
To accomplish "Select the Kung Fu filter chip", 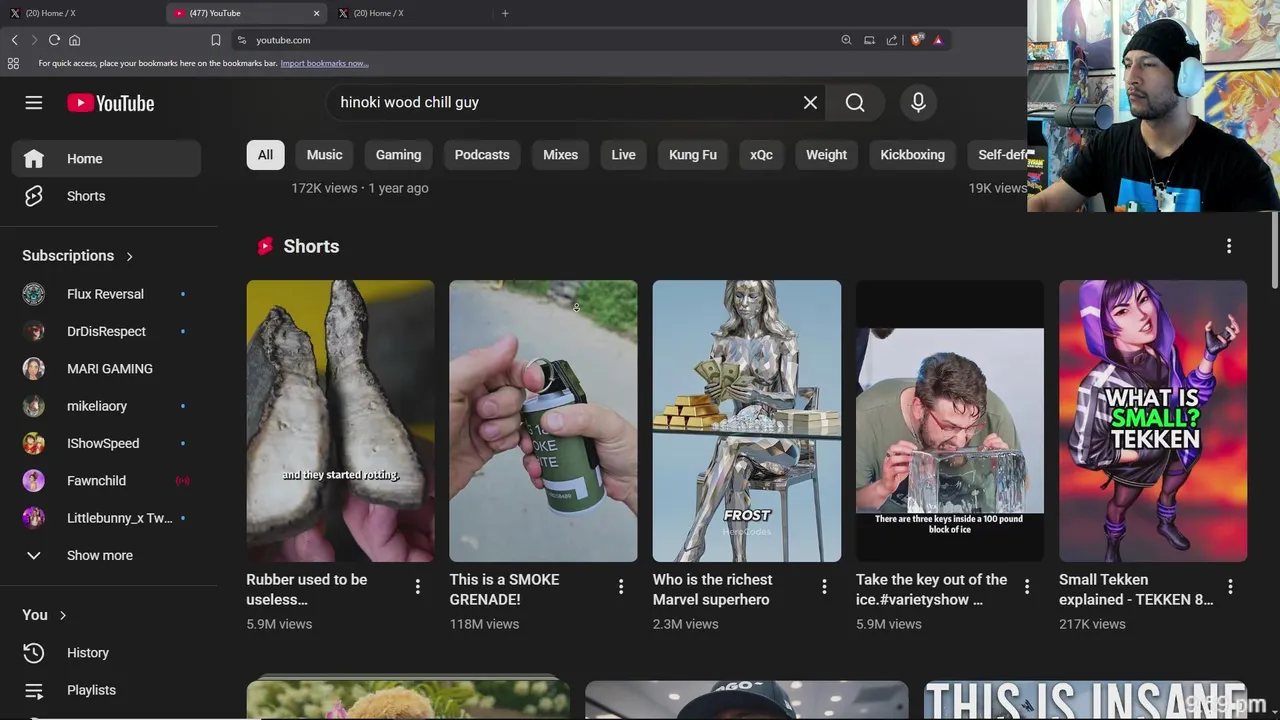I will click(693, 155).
